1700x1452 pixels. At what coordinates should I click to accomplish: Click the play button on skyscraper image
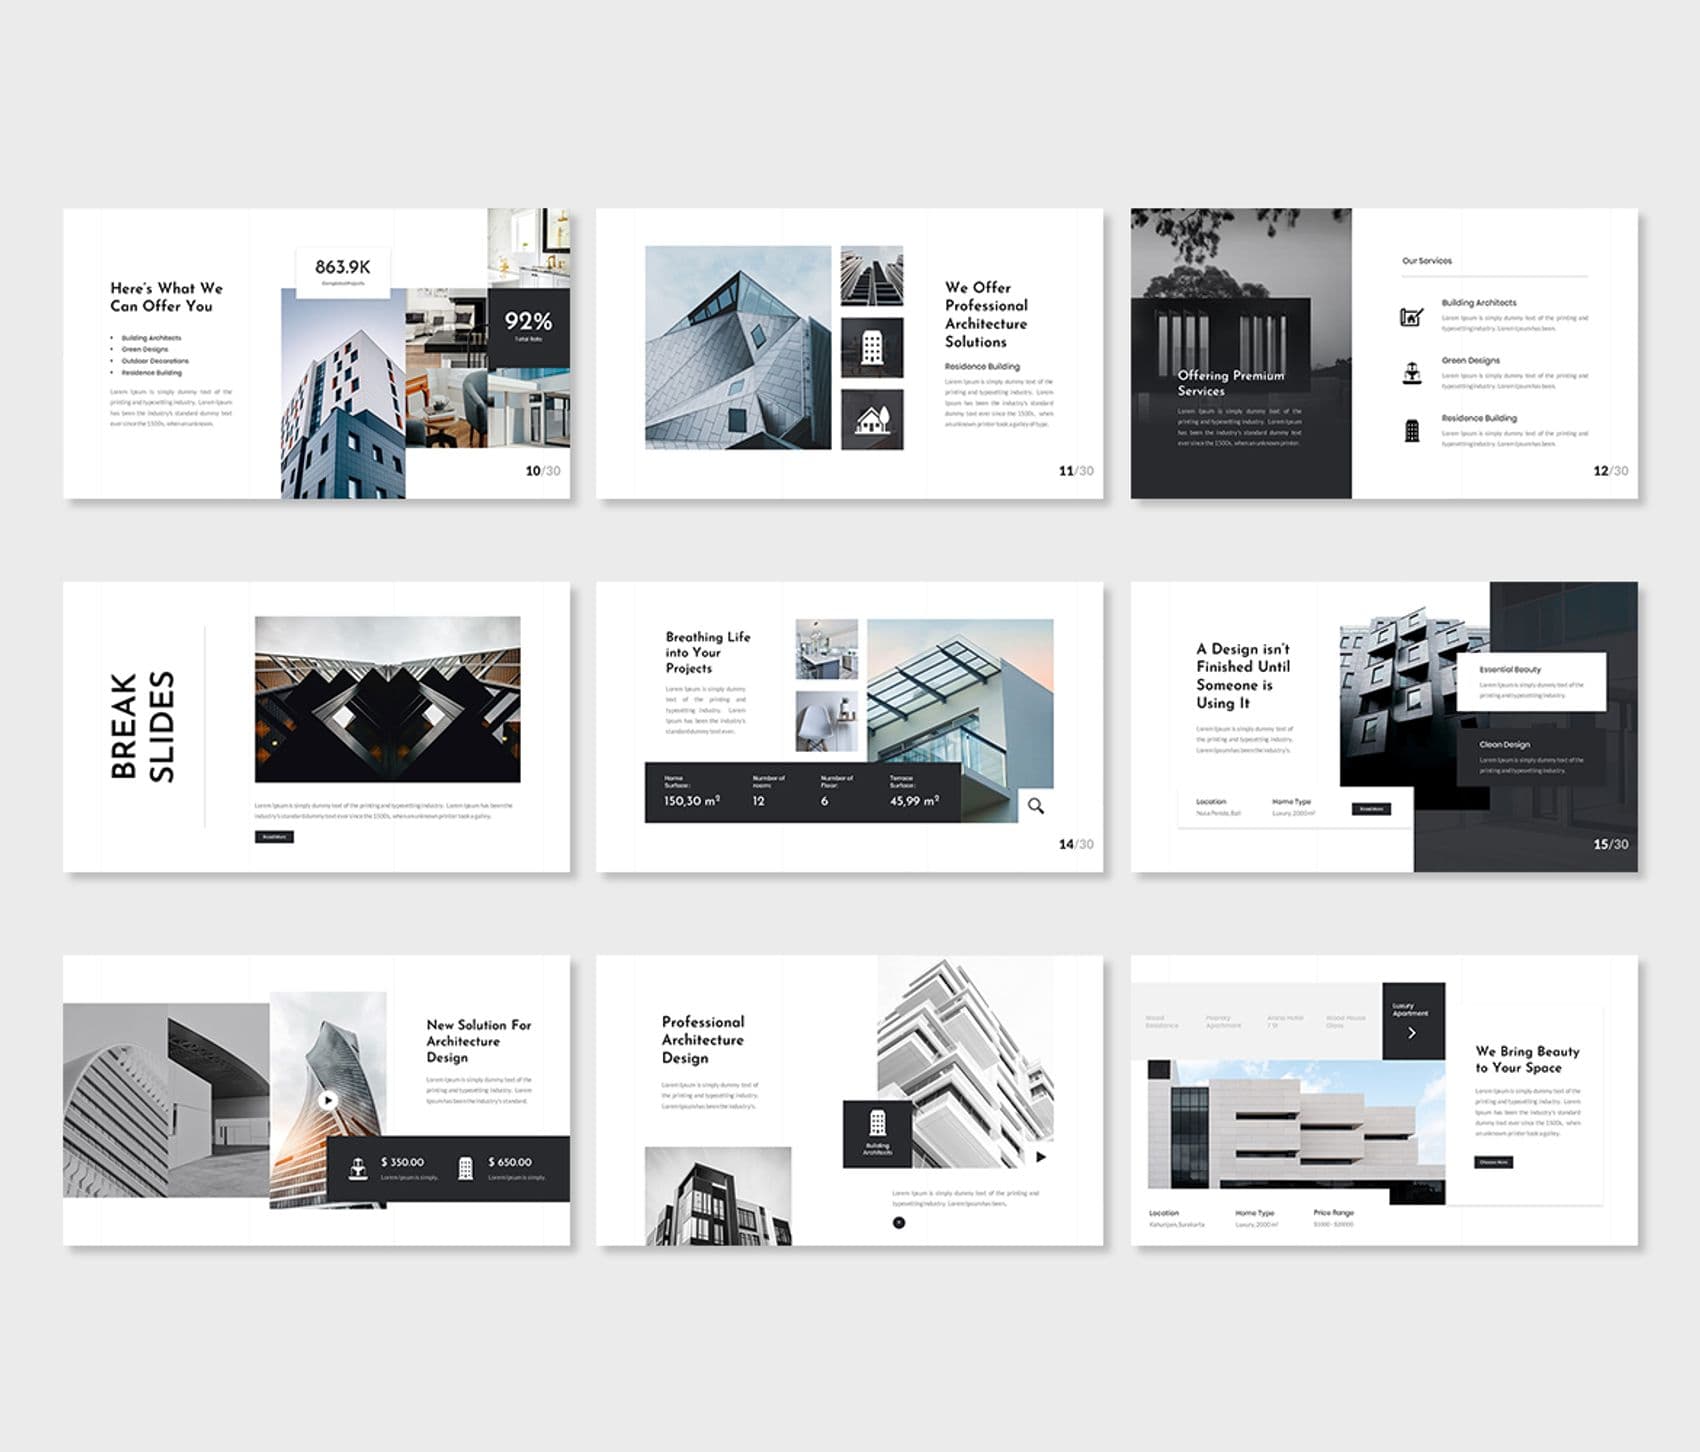tap(328, 1100)
